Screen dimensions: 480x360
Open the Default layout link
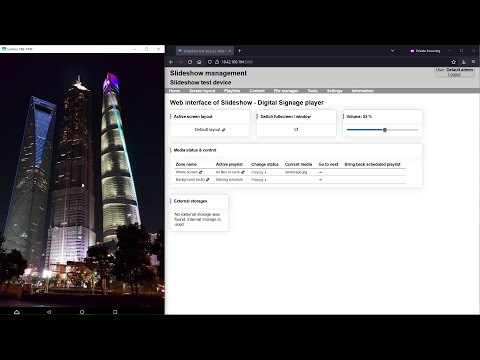tap(210, 130)
